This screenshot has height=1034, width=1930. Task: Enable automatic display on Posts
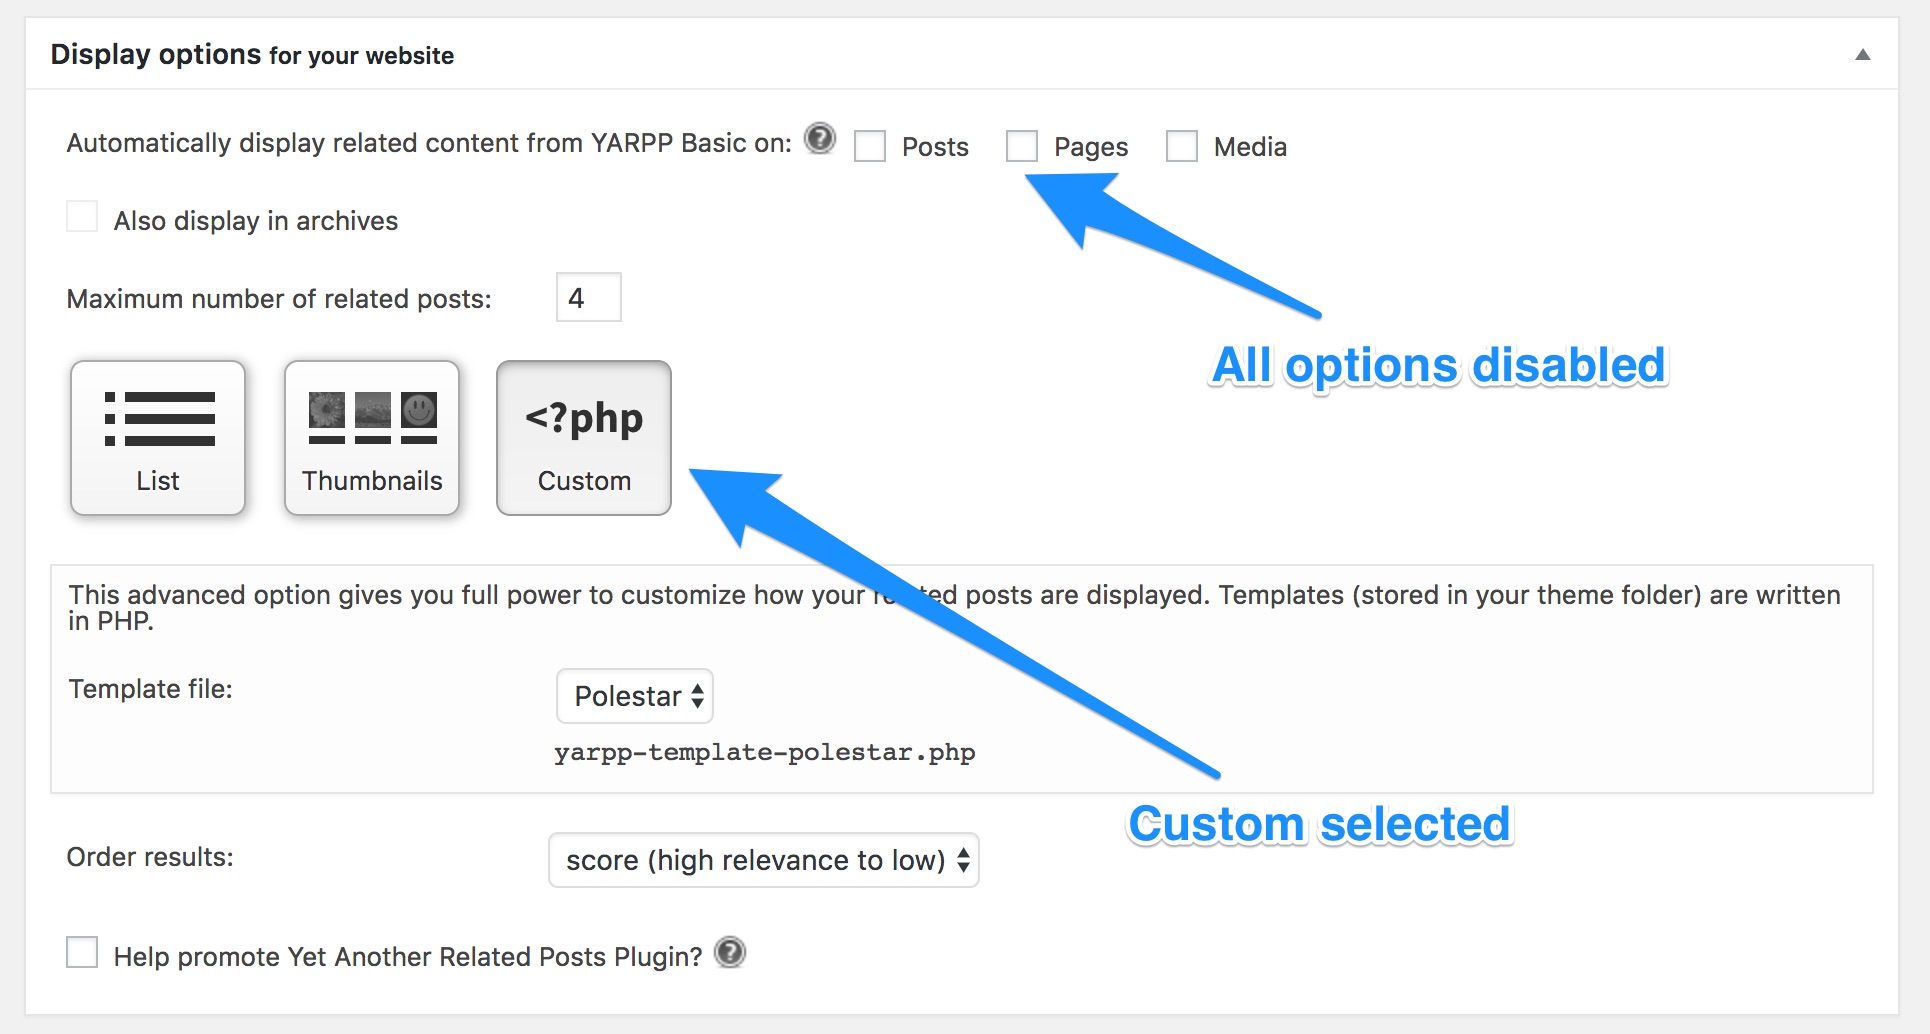pyautogui.click(x=870, y=146)
